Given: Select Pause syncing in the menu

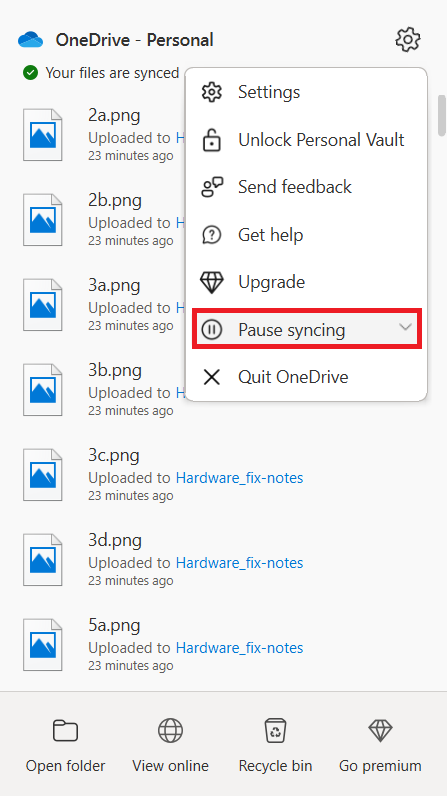Looking at the screenshot, I should tap(306, 330).
